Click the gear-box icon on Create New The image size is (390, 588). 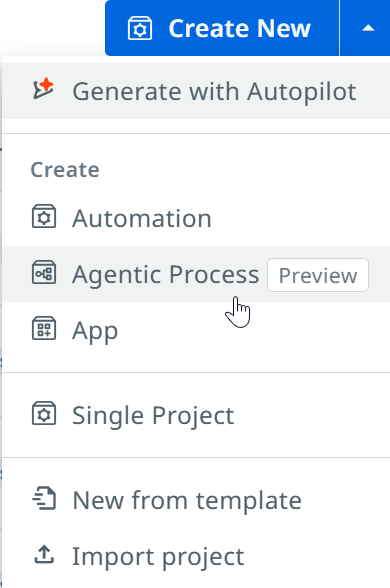(140, 28)
